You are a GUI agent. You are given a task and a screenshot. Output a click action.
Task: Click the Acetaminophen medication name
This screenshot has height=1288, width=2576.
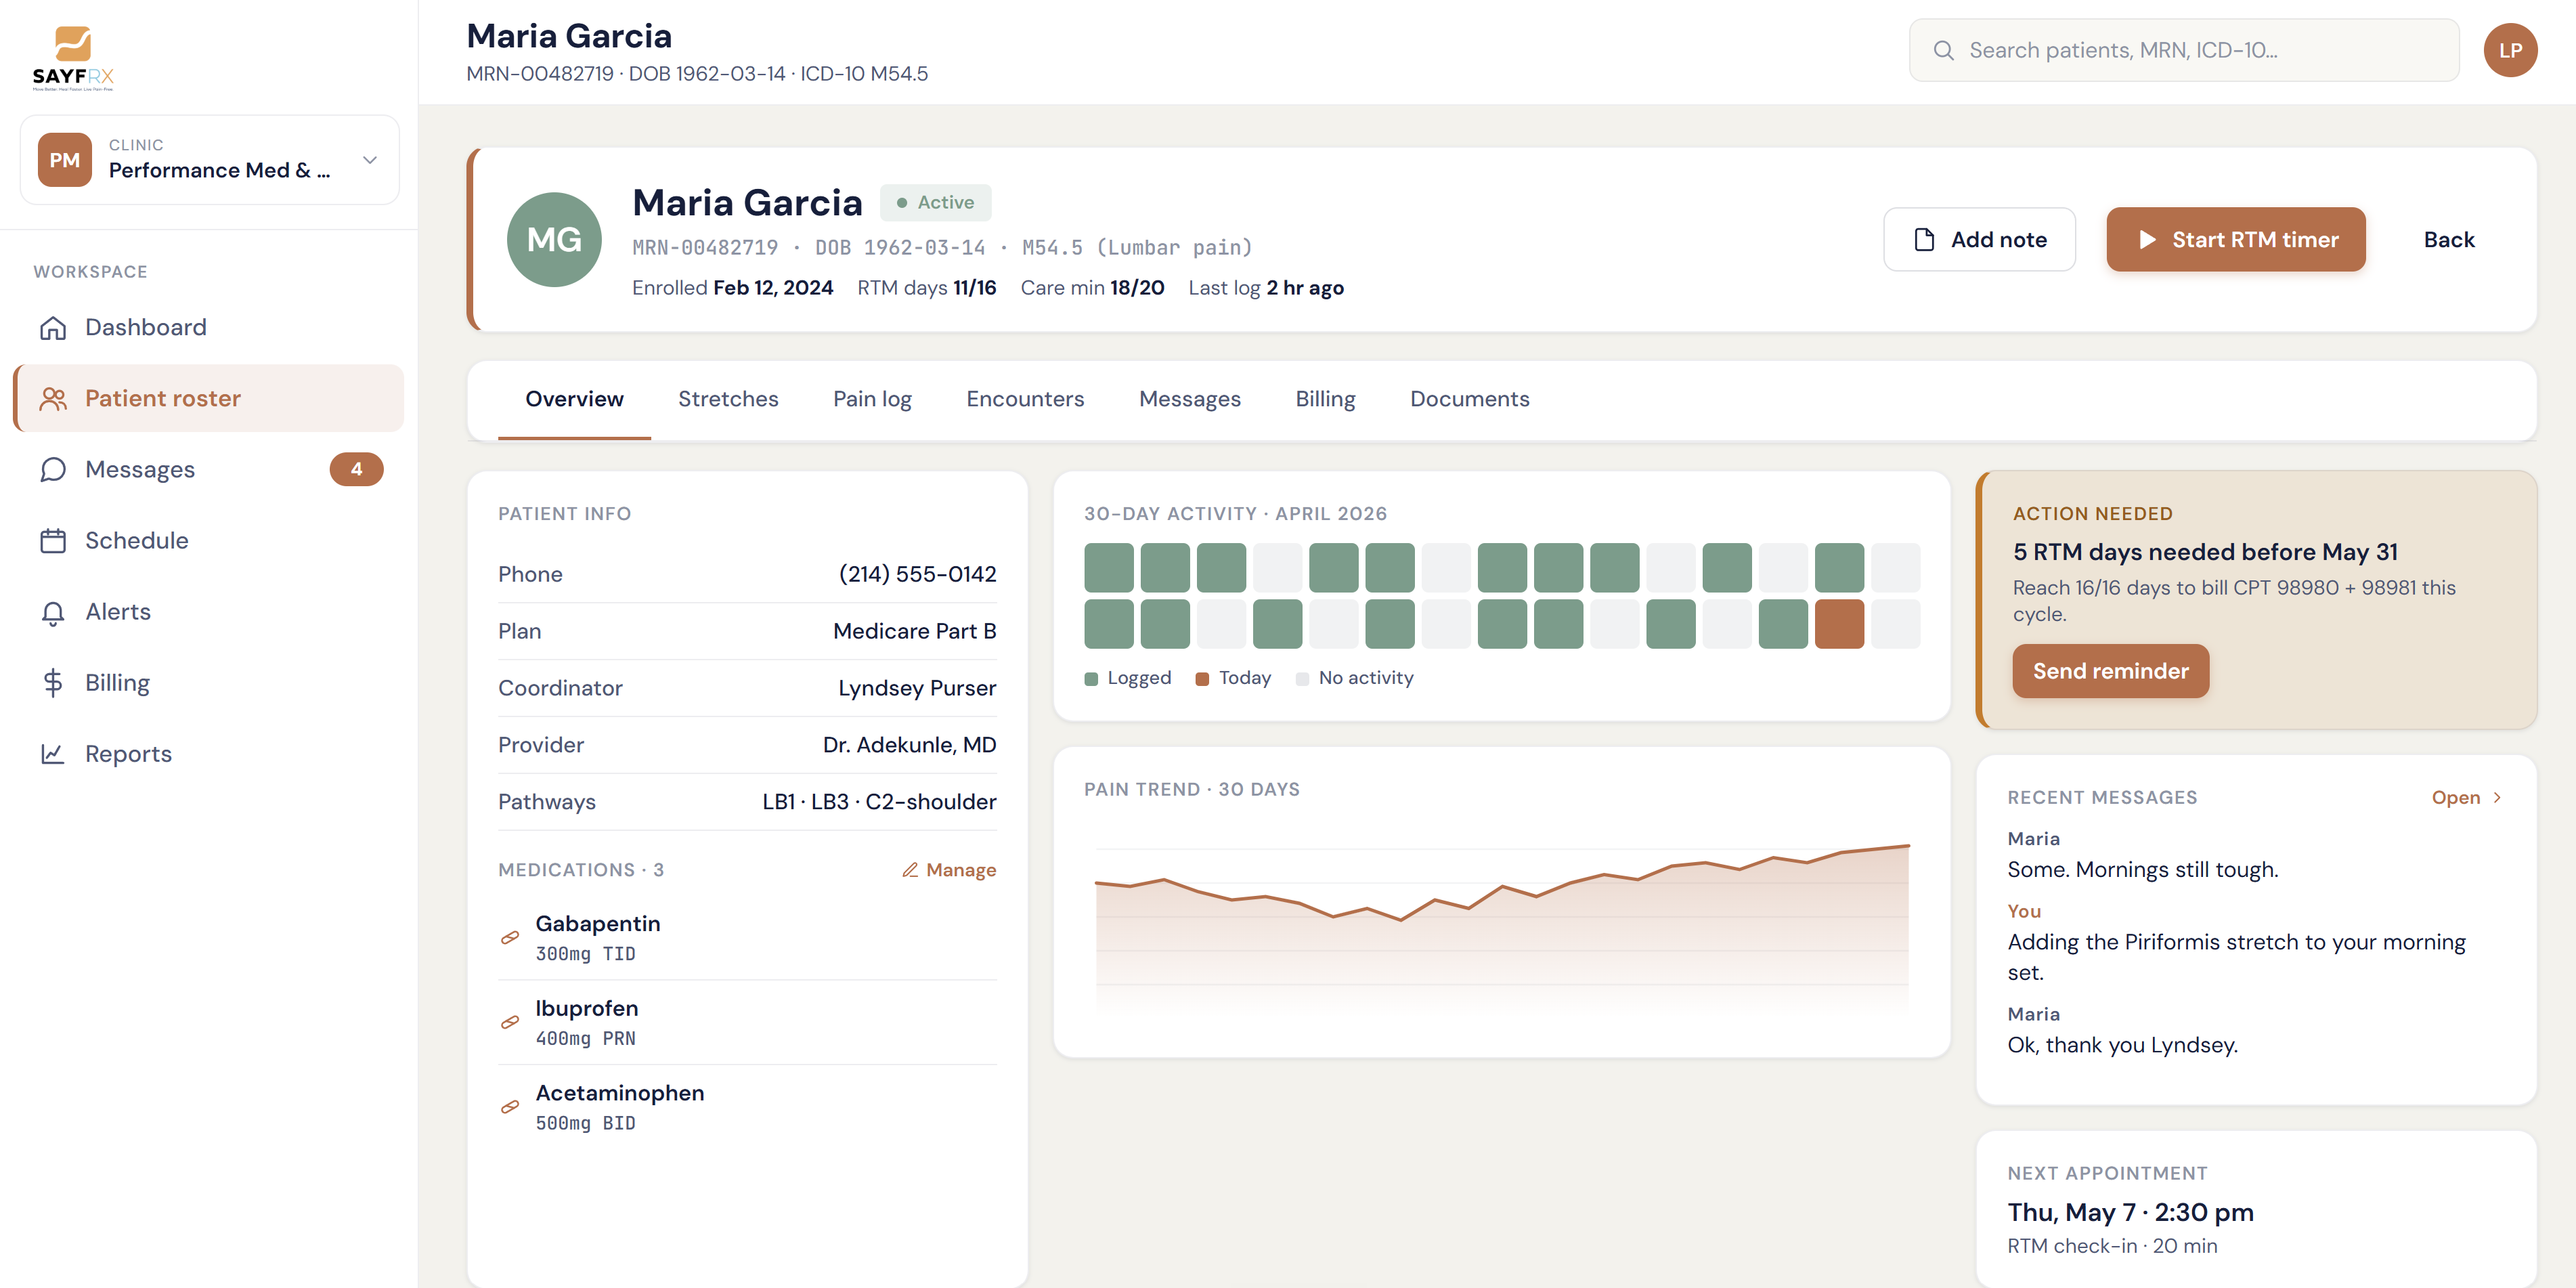tap(619, 1094)
